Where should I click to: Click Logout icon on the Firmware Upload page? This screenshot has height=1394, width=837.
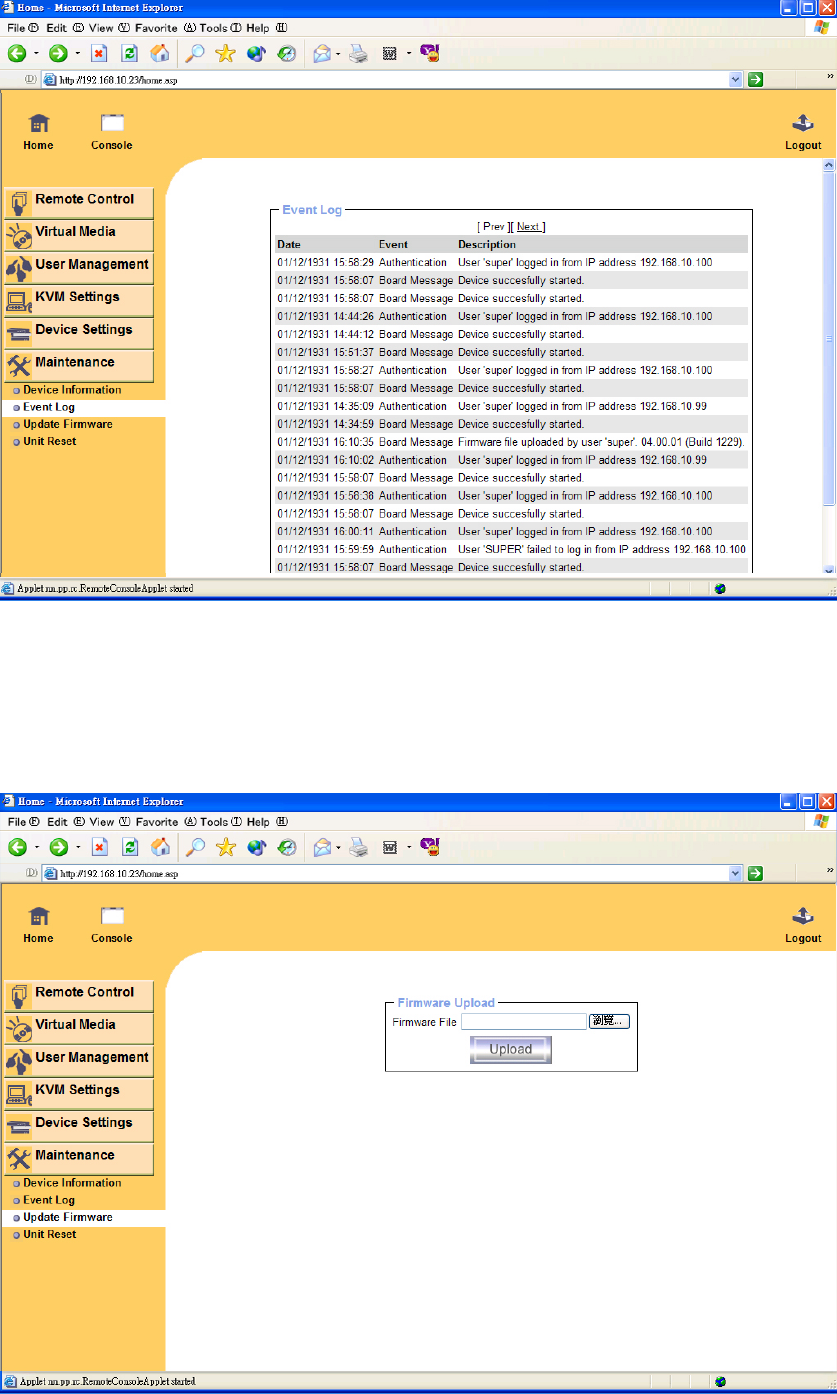(x=803, y=924)
